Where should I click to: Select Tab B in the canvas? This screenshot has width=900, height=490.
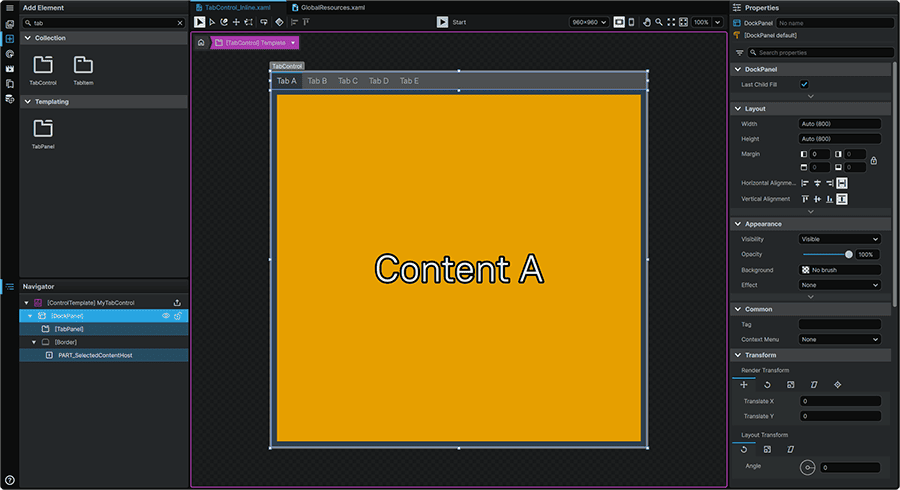[317, 81]
